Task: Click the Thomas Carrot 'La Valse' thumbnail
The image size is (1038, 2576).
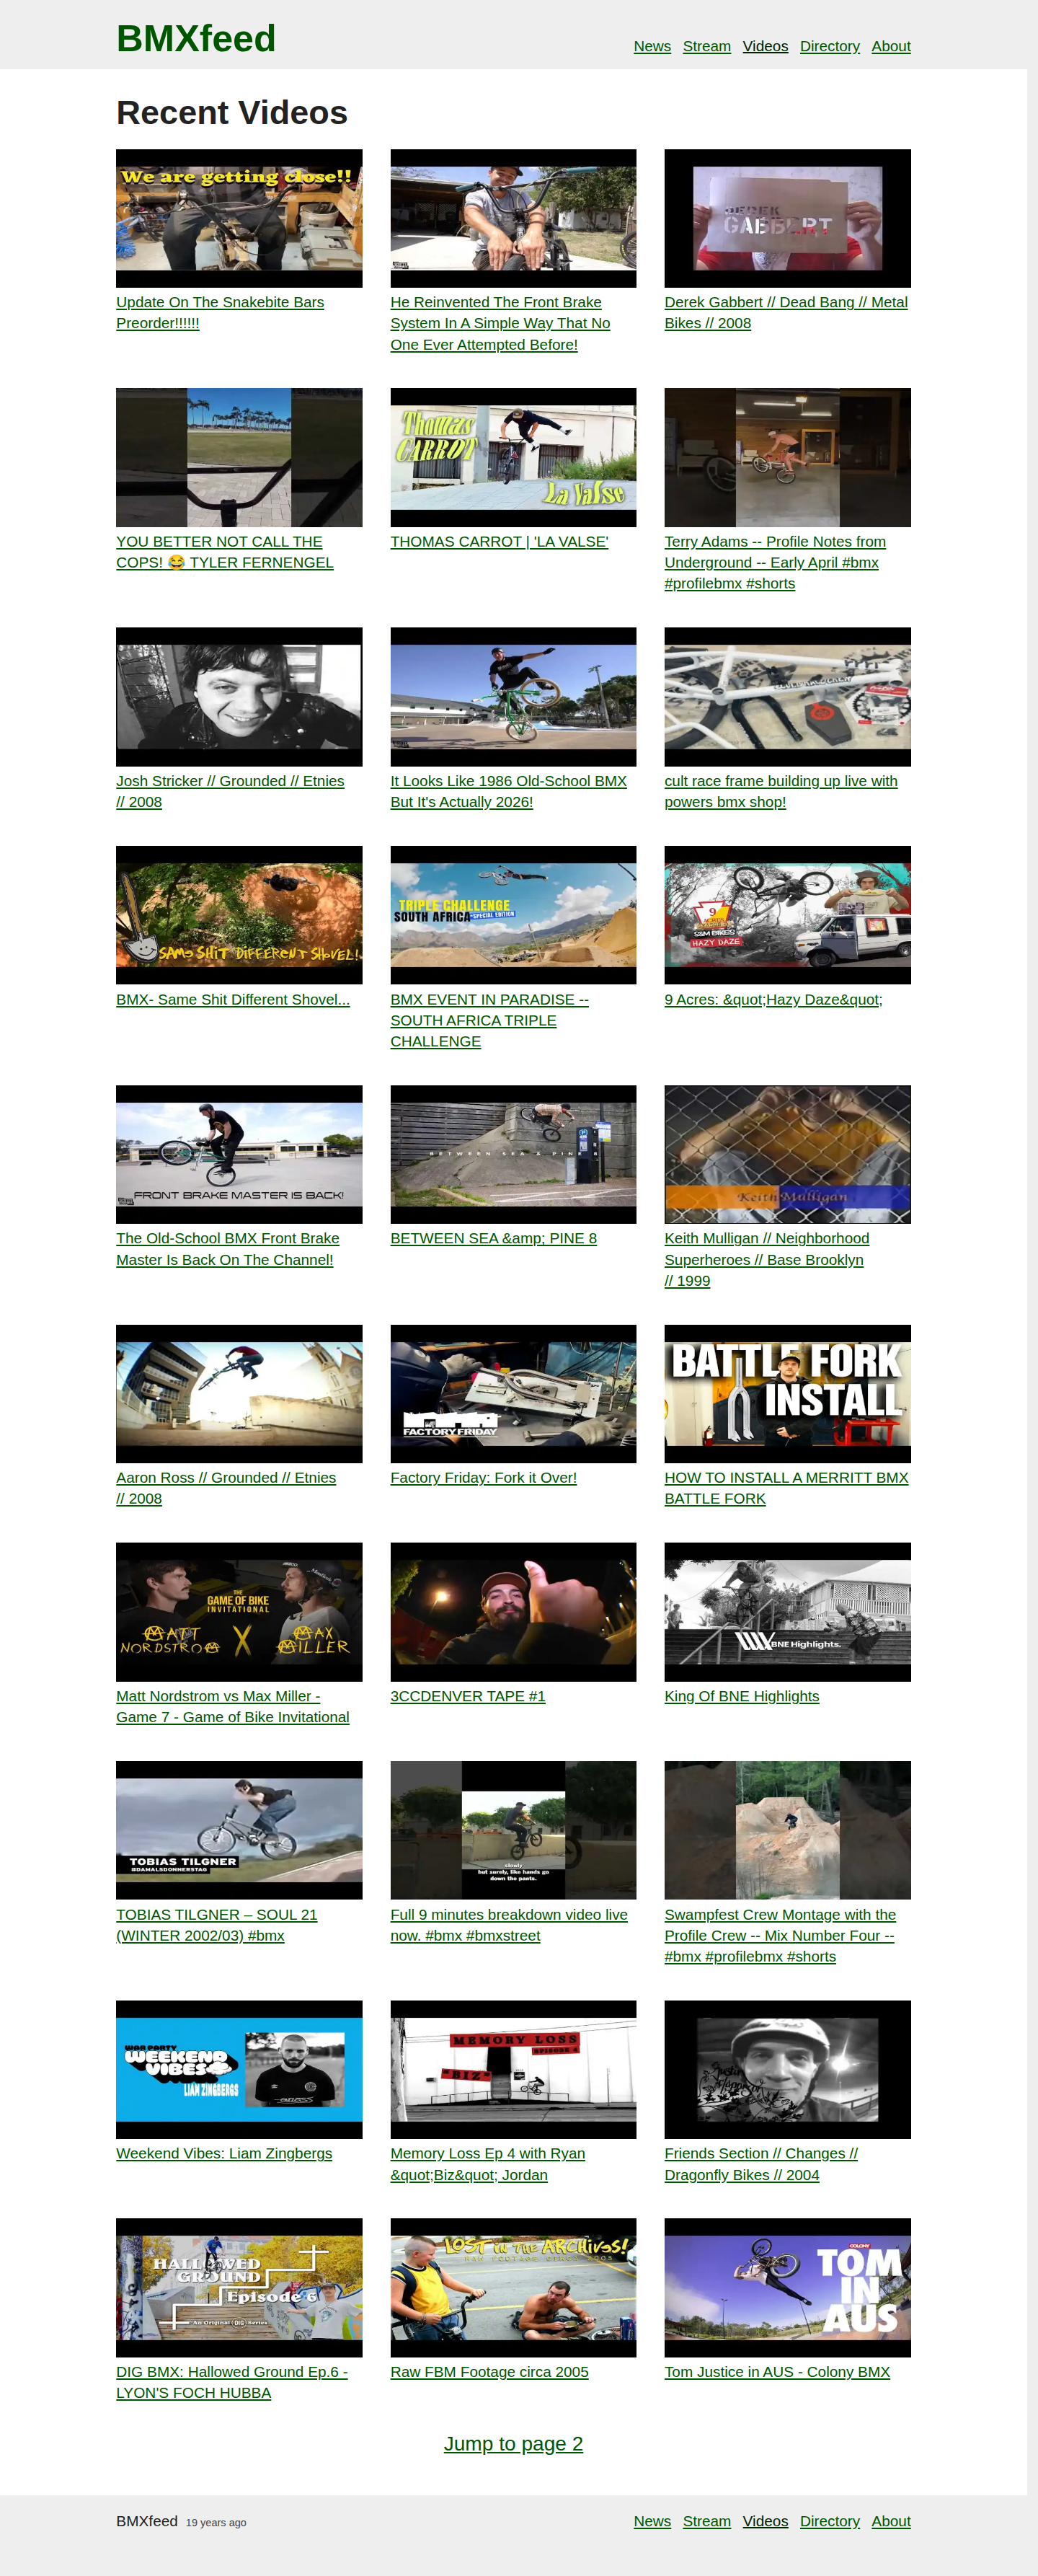Action: [513, 457]
